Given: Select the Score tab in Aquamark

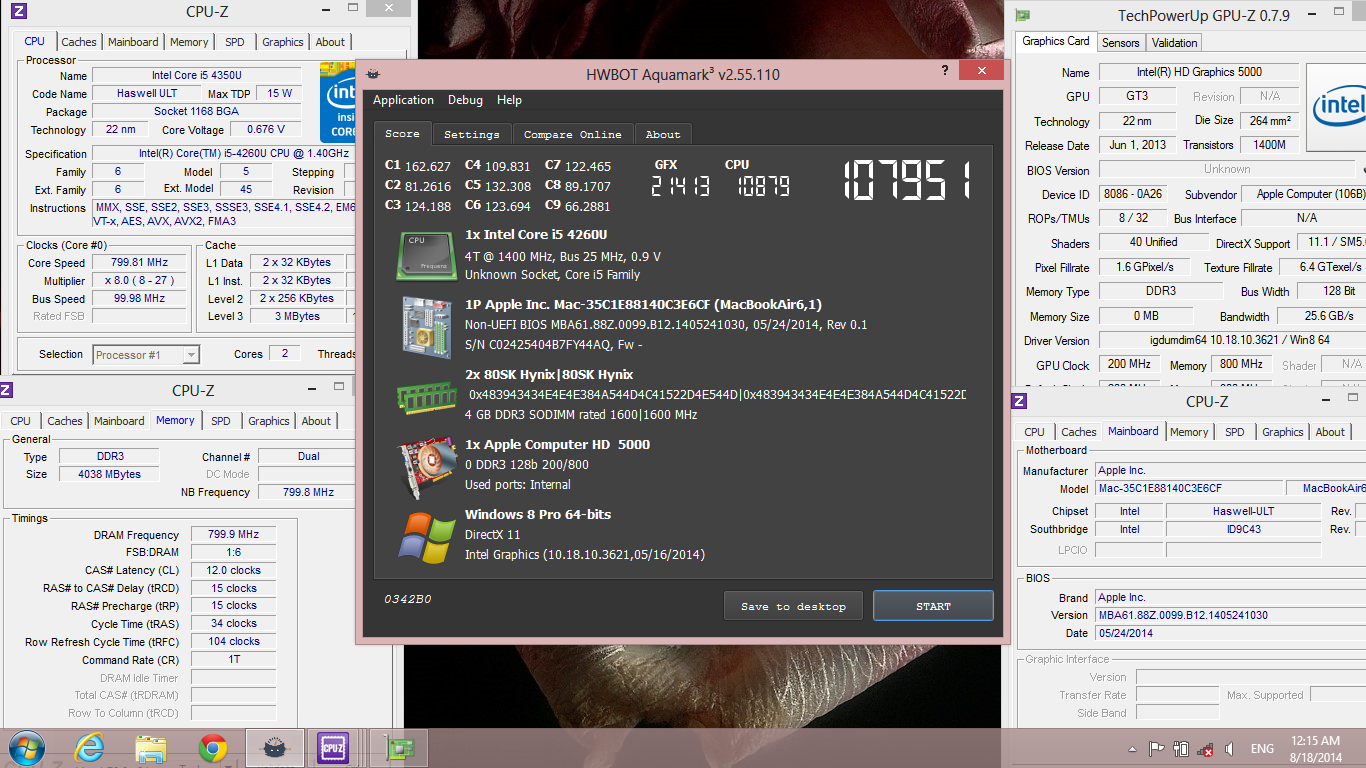Looking at the screenshot, I should pyautogui.click(x=403, y=133).
